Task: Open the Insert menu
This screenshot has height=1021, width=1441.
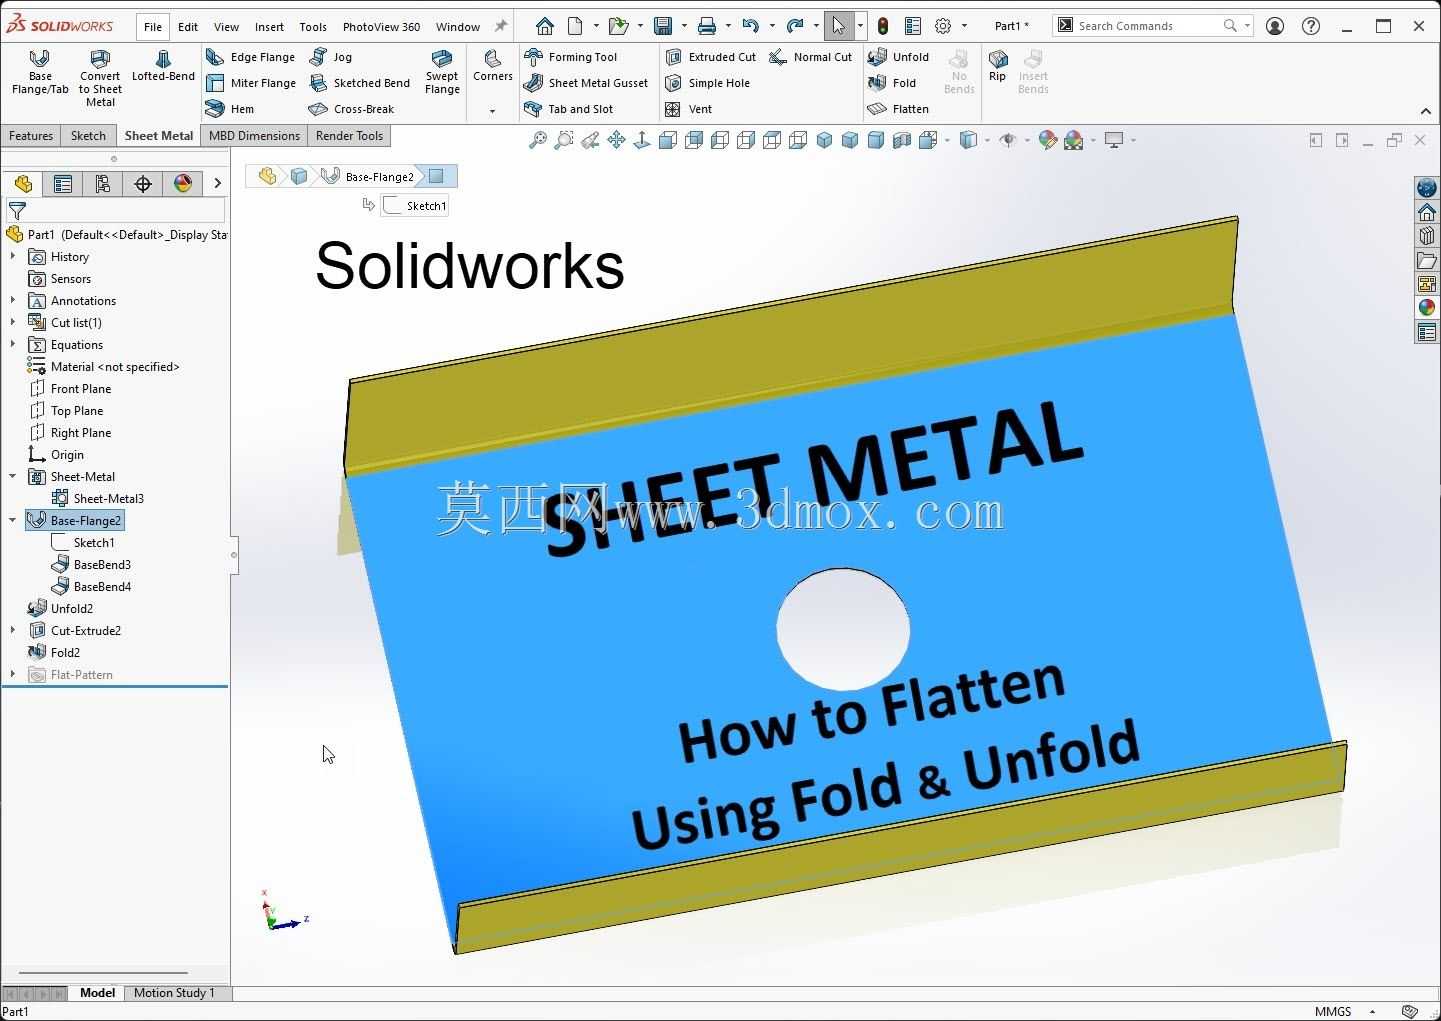Action: pos(269,27)
